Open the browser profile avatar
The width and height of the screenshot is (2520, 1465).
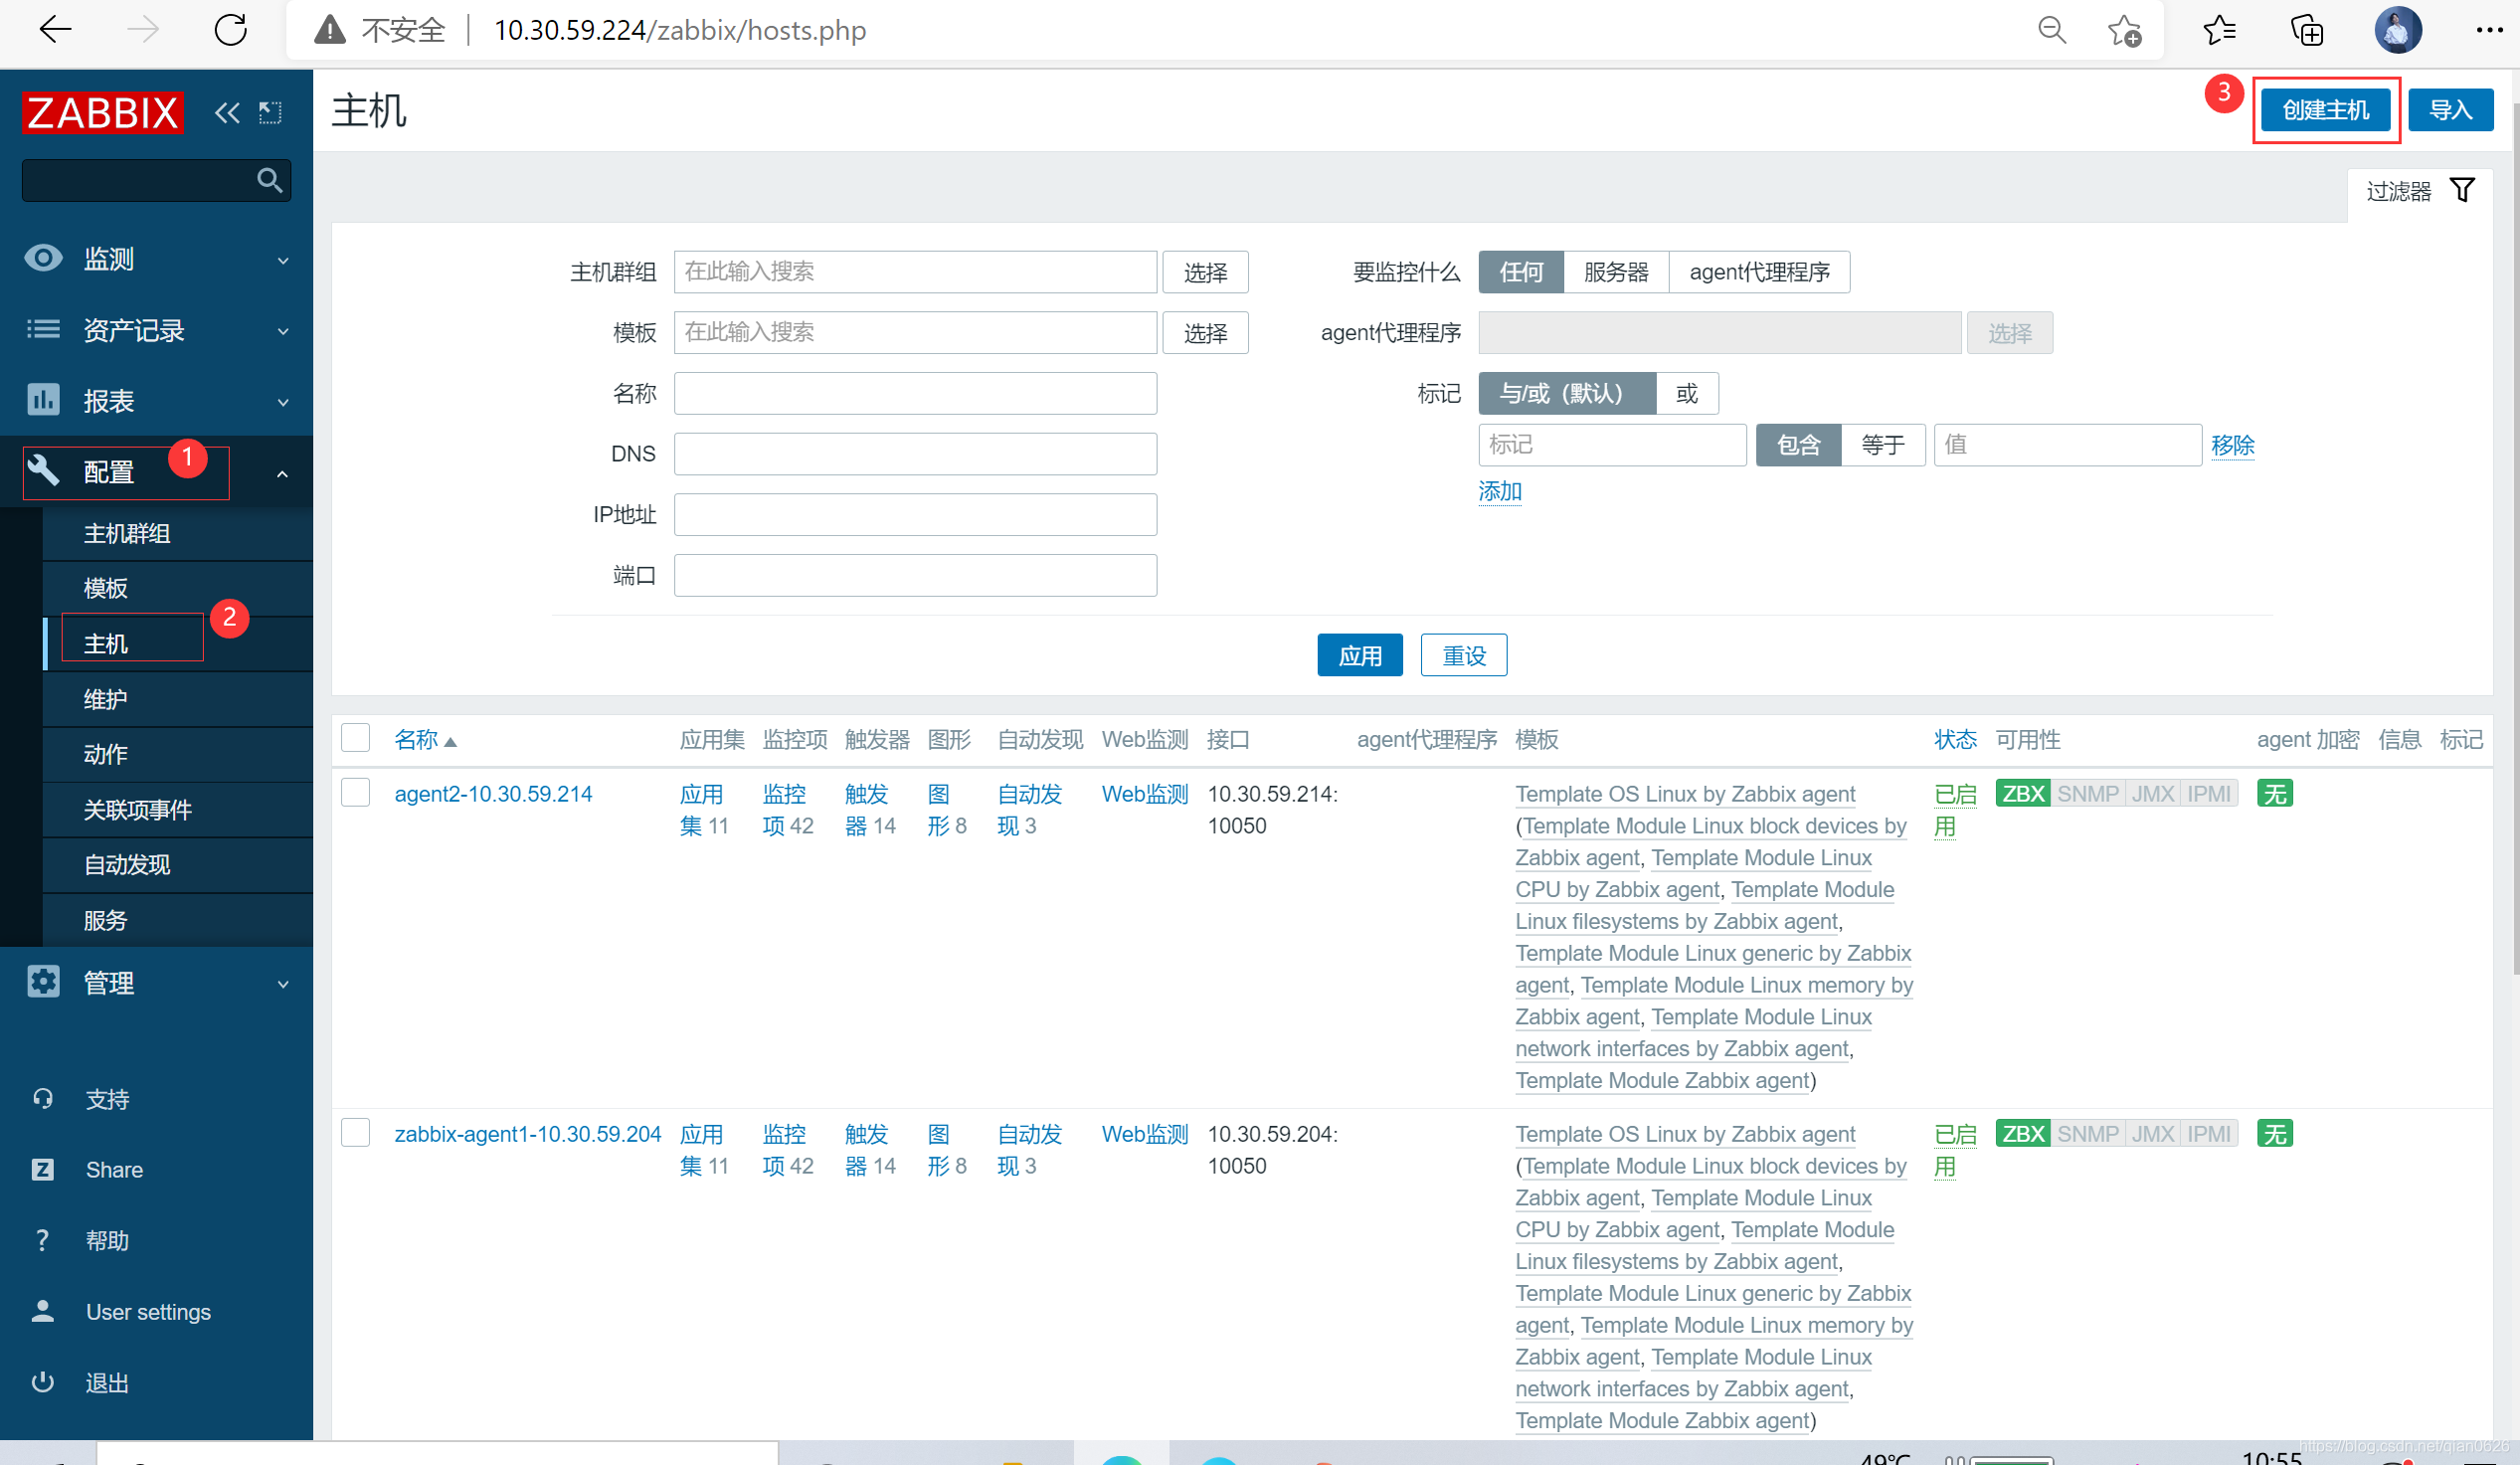[x=2398, y=30]
